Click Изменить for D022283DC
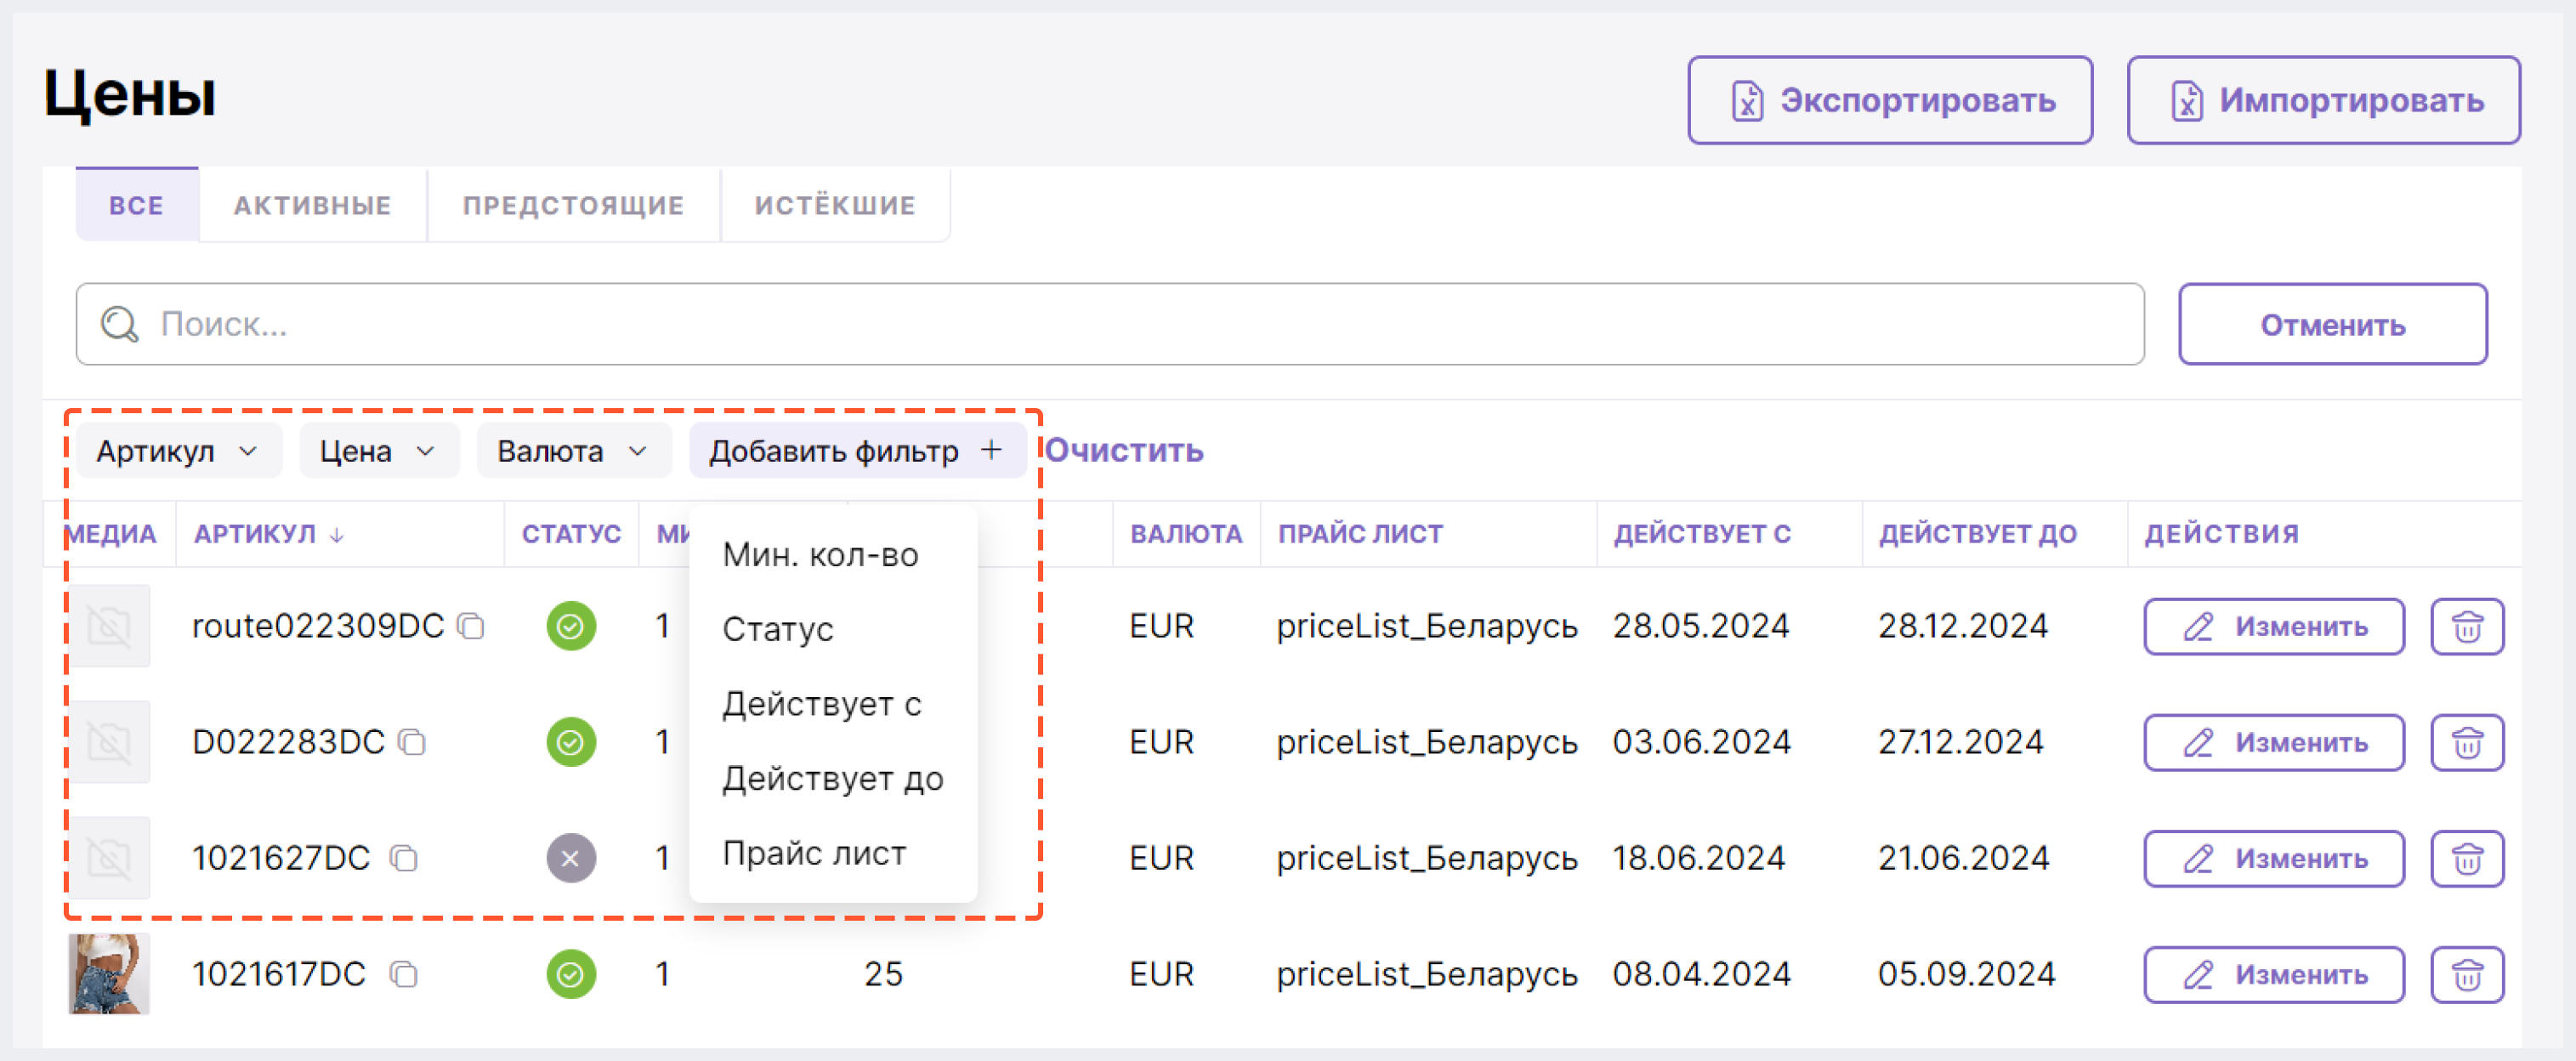This screenshot has height=1061, width=2576. click(2273, 743)
